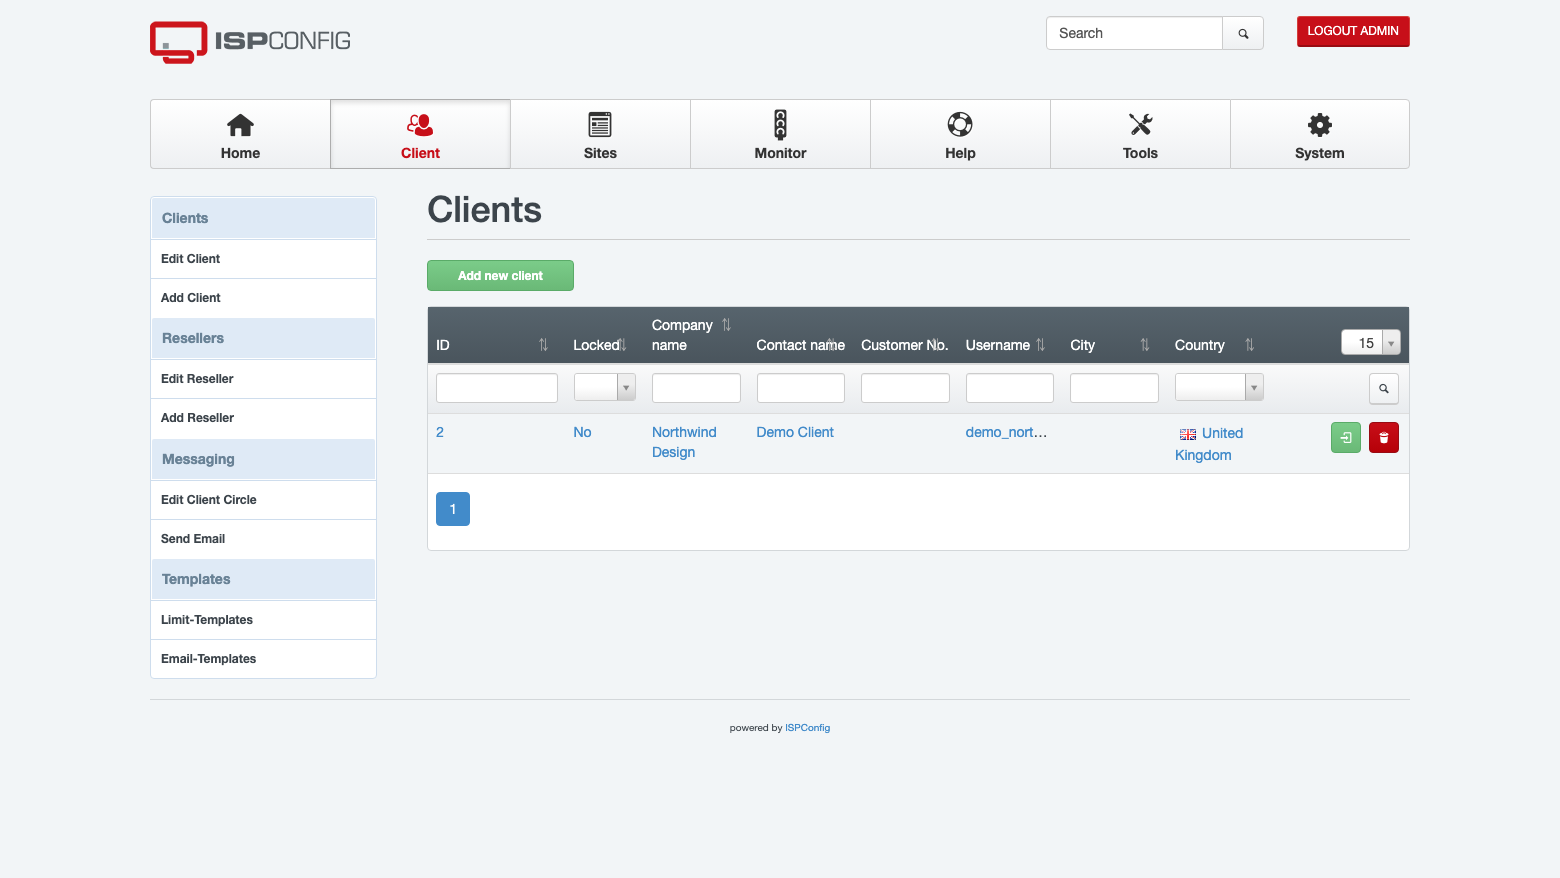Log in as the Northwind Design client
The width and height of the screenshot is (1560, 878).
[1346, 438]
